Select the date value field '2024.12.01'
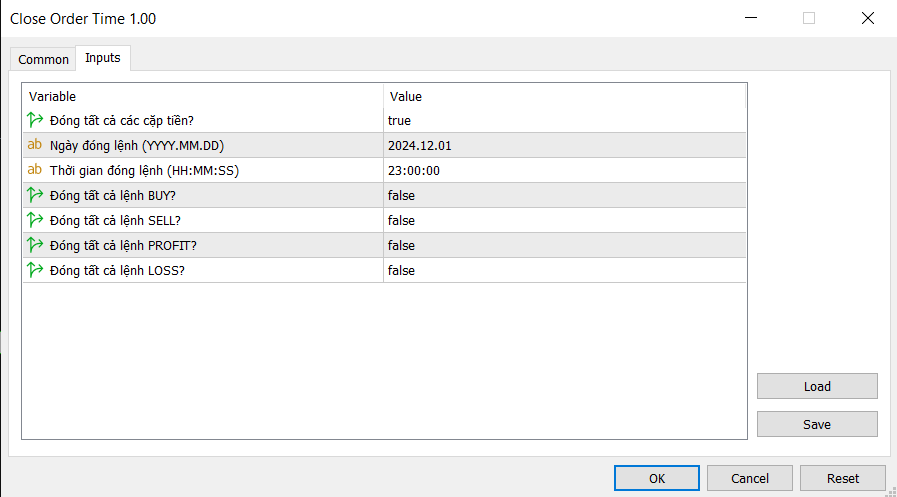The height and width of the screenshot is (497, 897). (x=420, y=145)
